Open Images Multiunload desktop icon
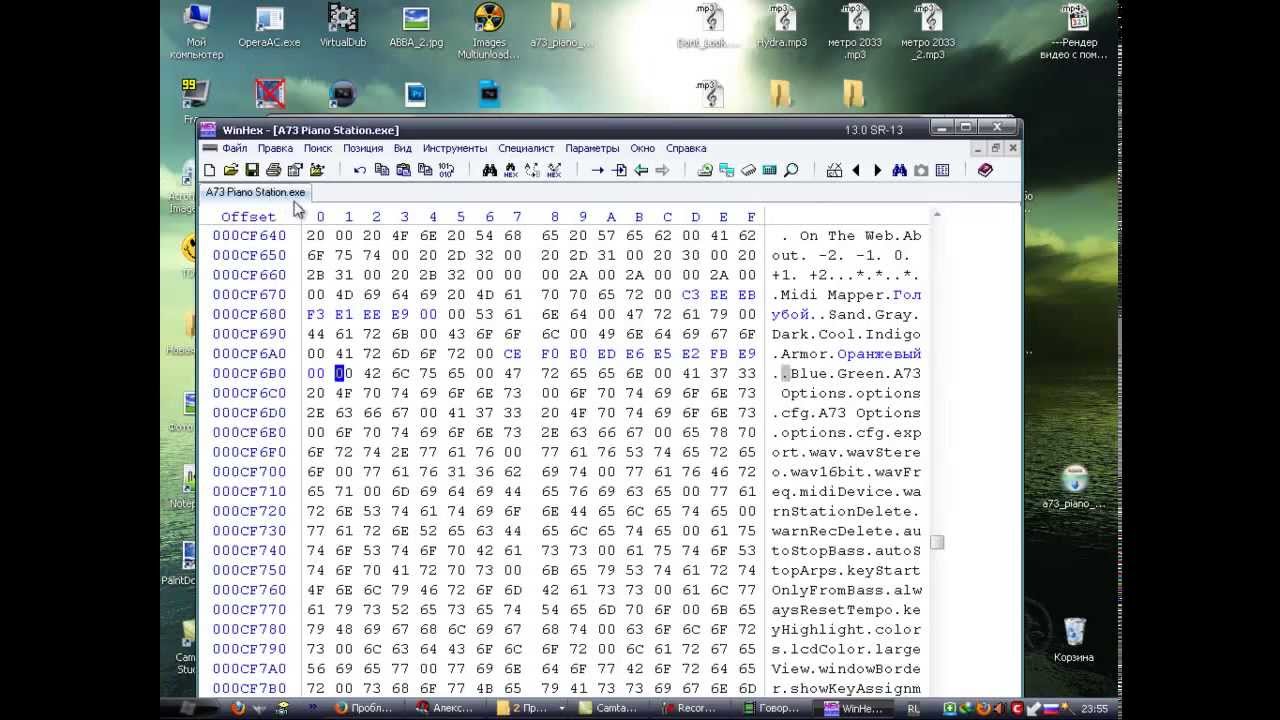 489,30
